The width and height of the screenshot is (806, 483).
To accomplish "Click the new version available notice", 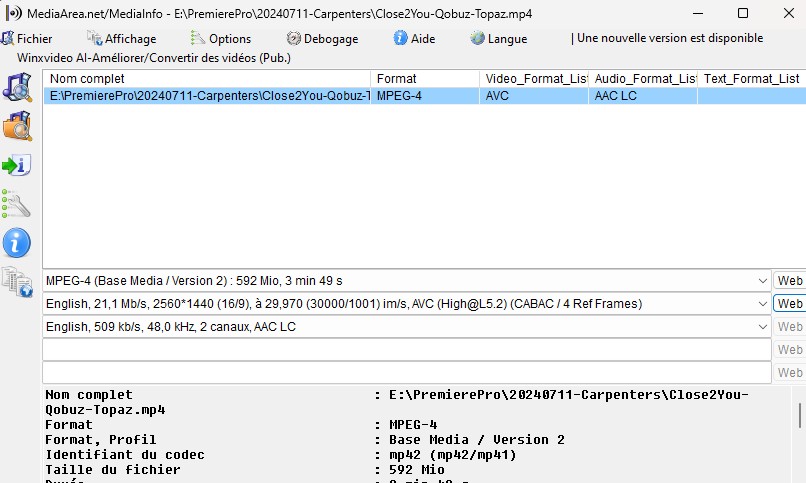I will (668, 39).
